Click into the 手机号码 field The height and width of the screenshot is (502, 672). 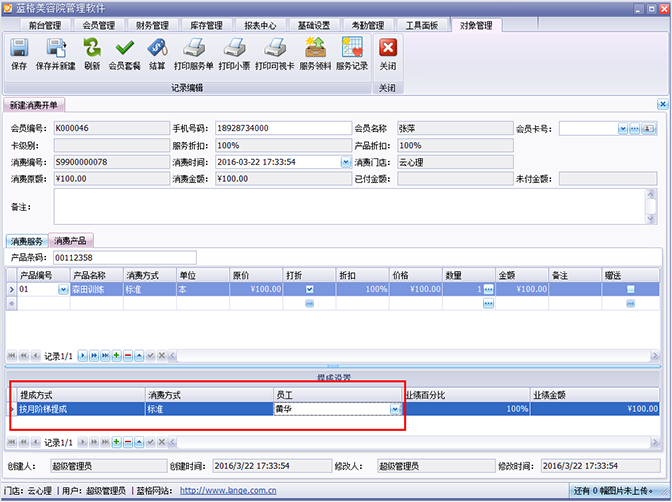pyautogui.click(x=283, y=128)
